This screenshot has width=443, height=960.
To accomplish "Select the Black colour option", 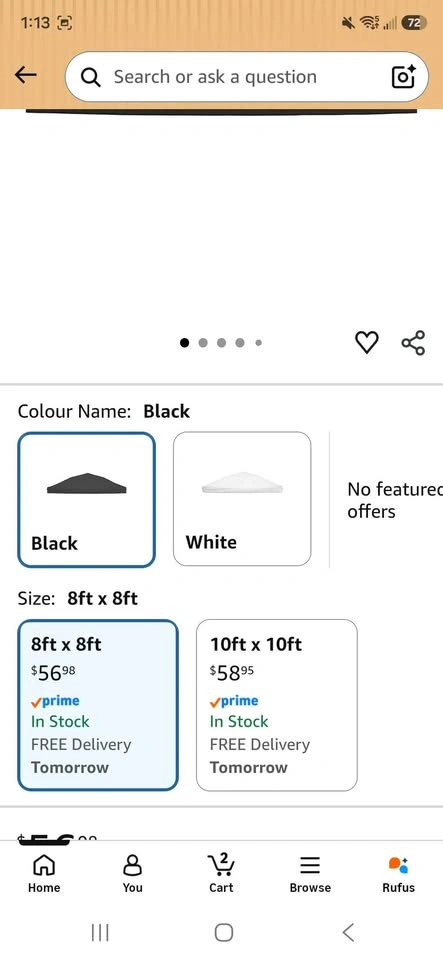I will (86, 500).
